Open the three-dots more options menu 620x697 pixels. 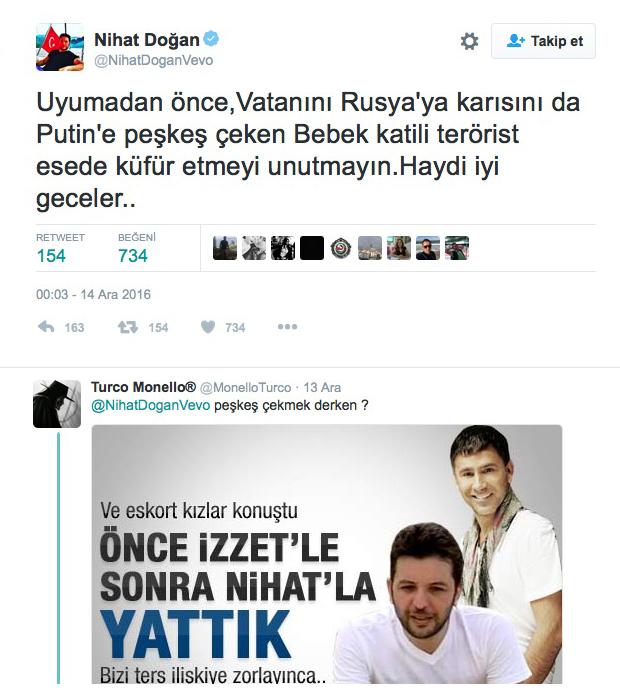point(287,327)
